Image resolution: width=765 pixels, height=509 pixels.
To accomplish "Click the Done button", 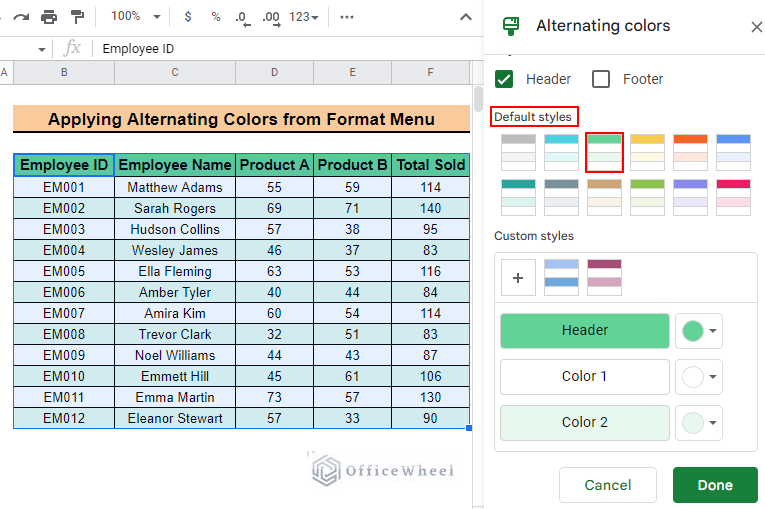I will click(x=715, y=485).
